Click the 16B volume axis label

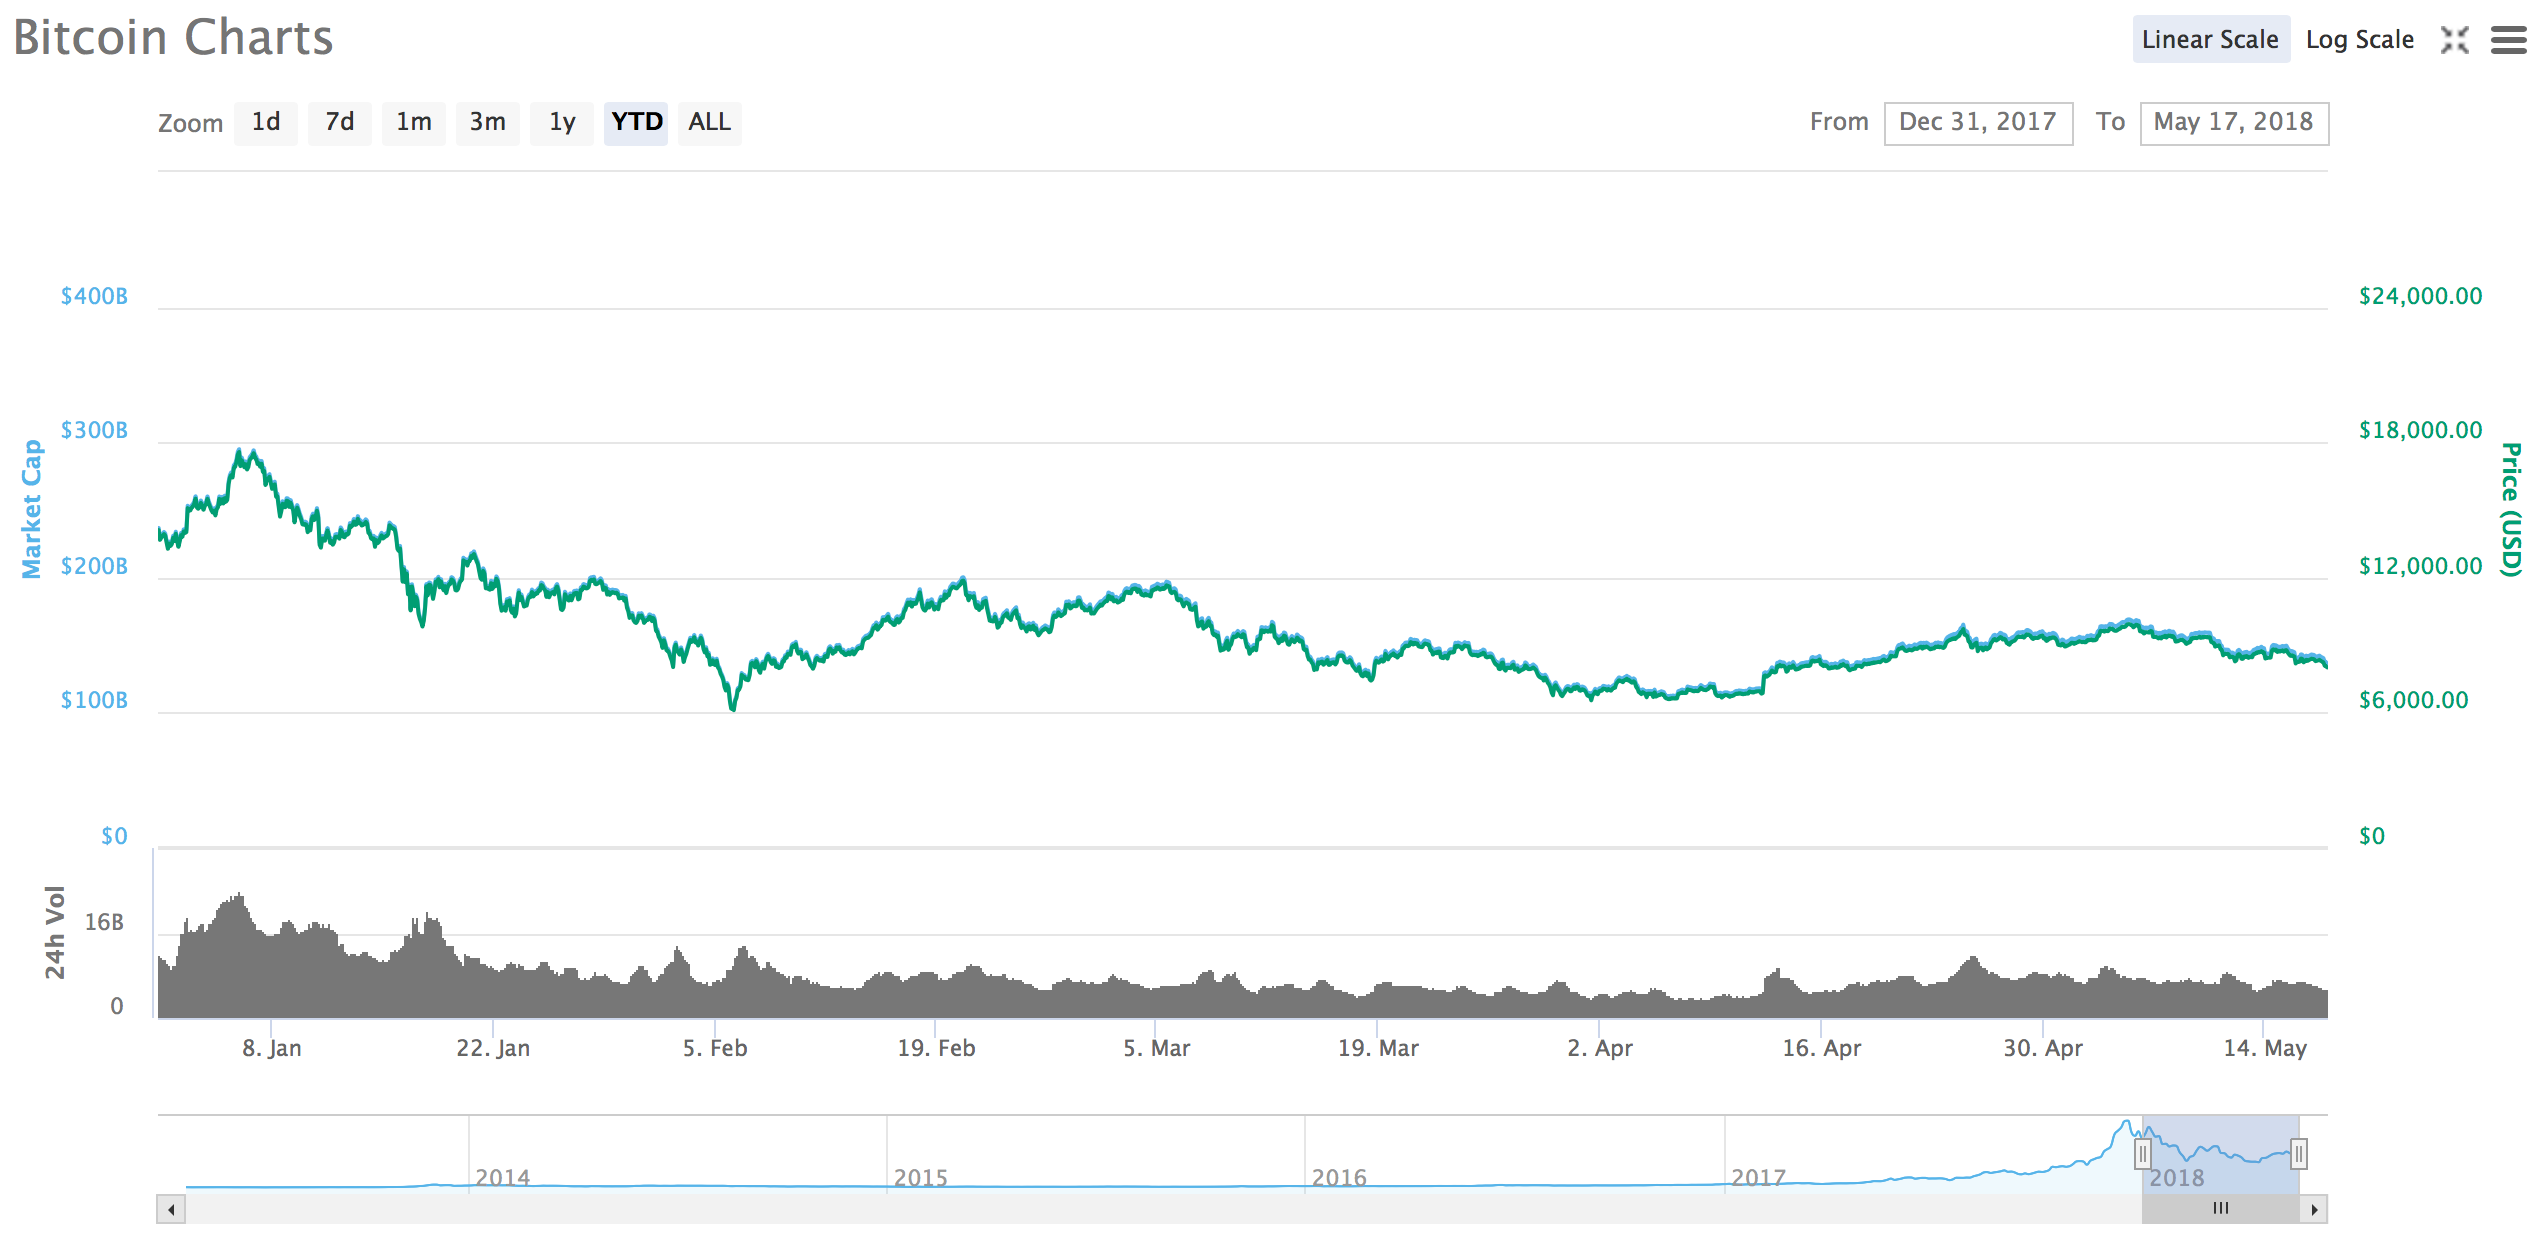tap(104, 922)
